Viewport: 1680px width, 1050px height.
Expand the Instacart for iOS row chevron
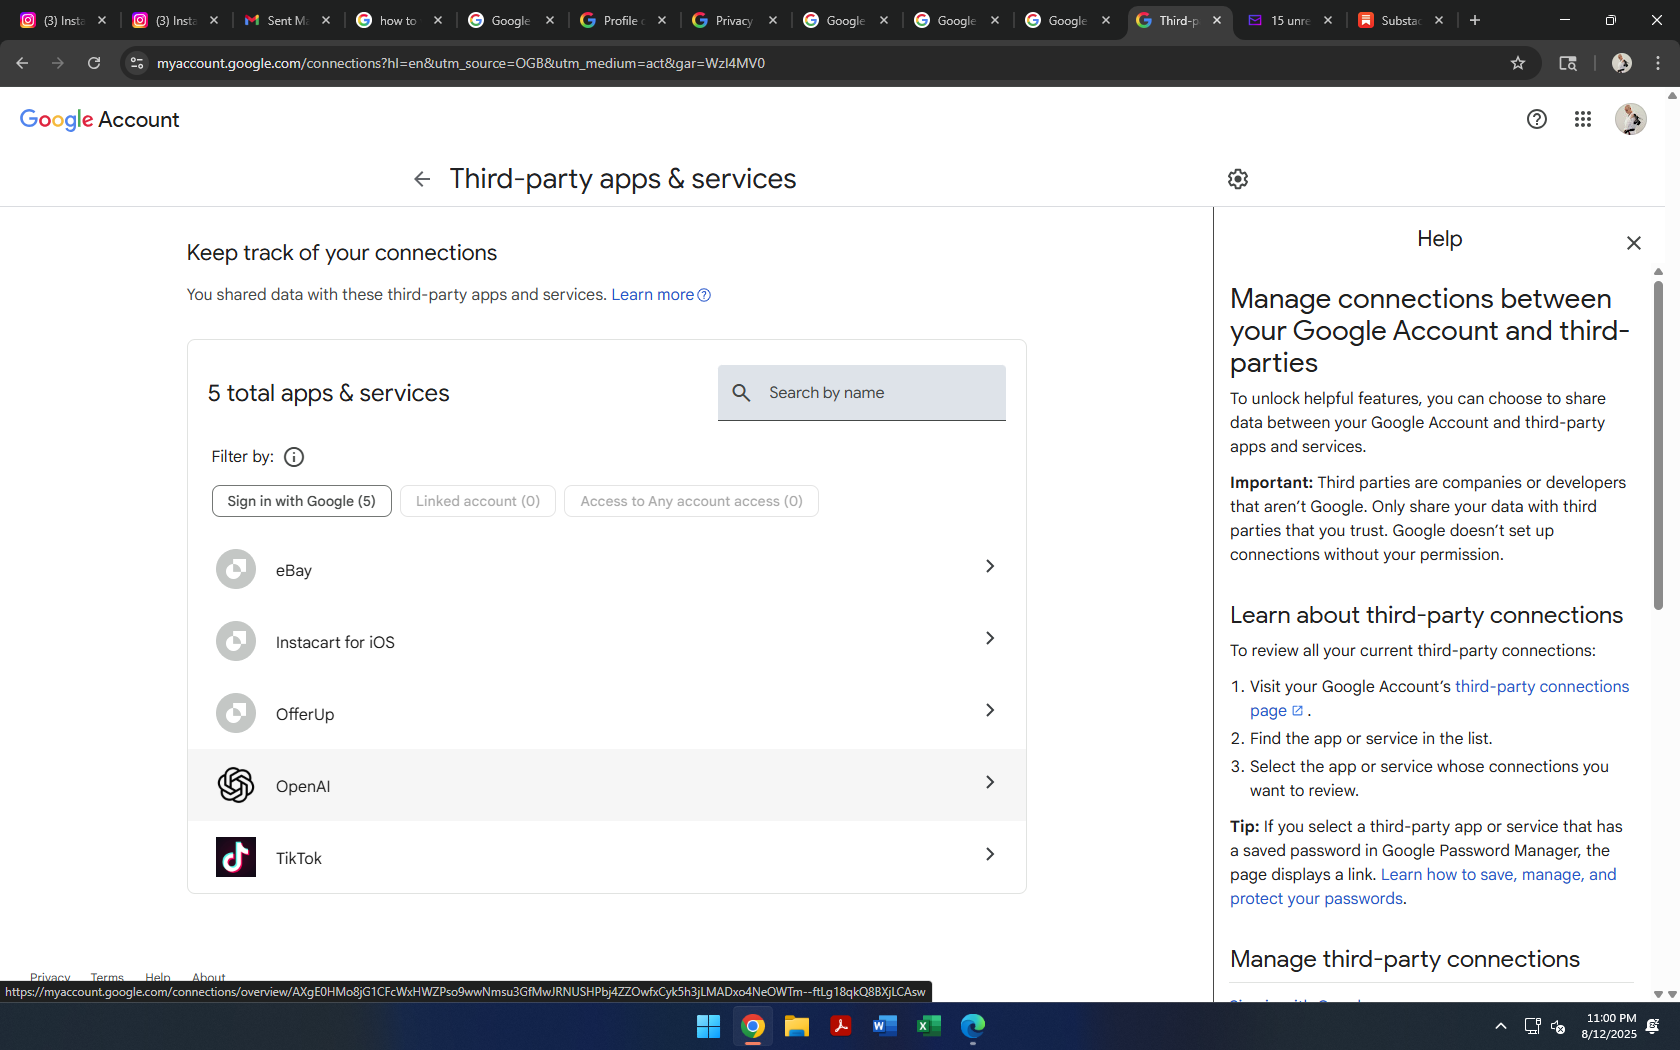[x=990, y=639]
